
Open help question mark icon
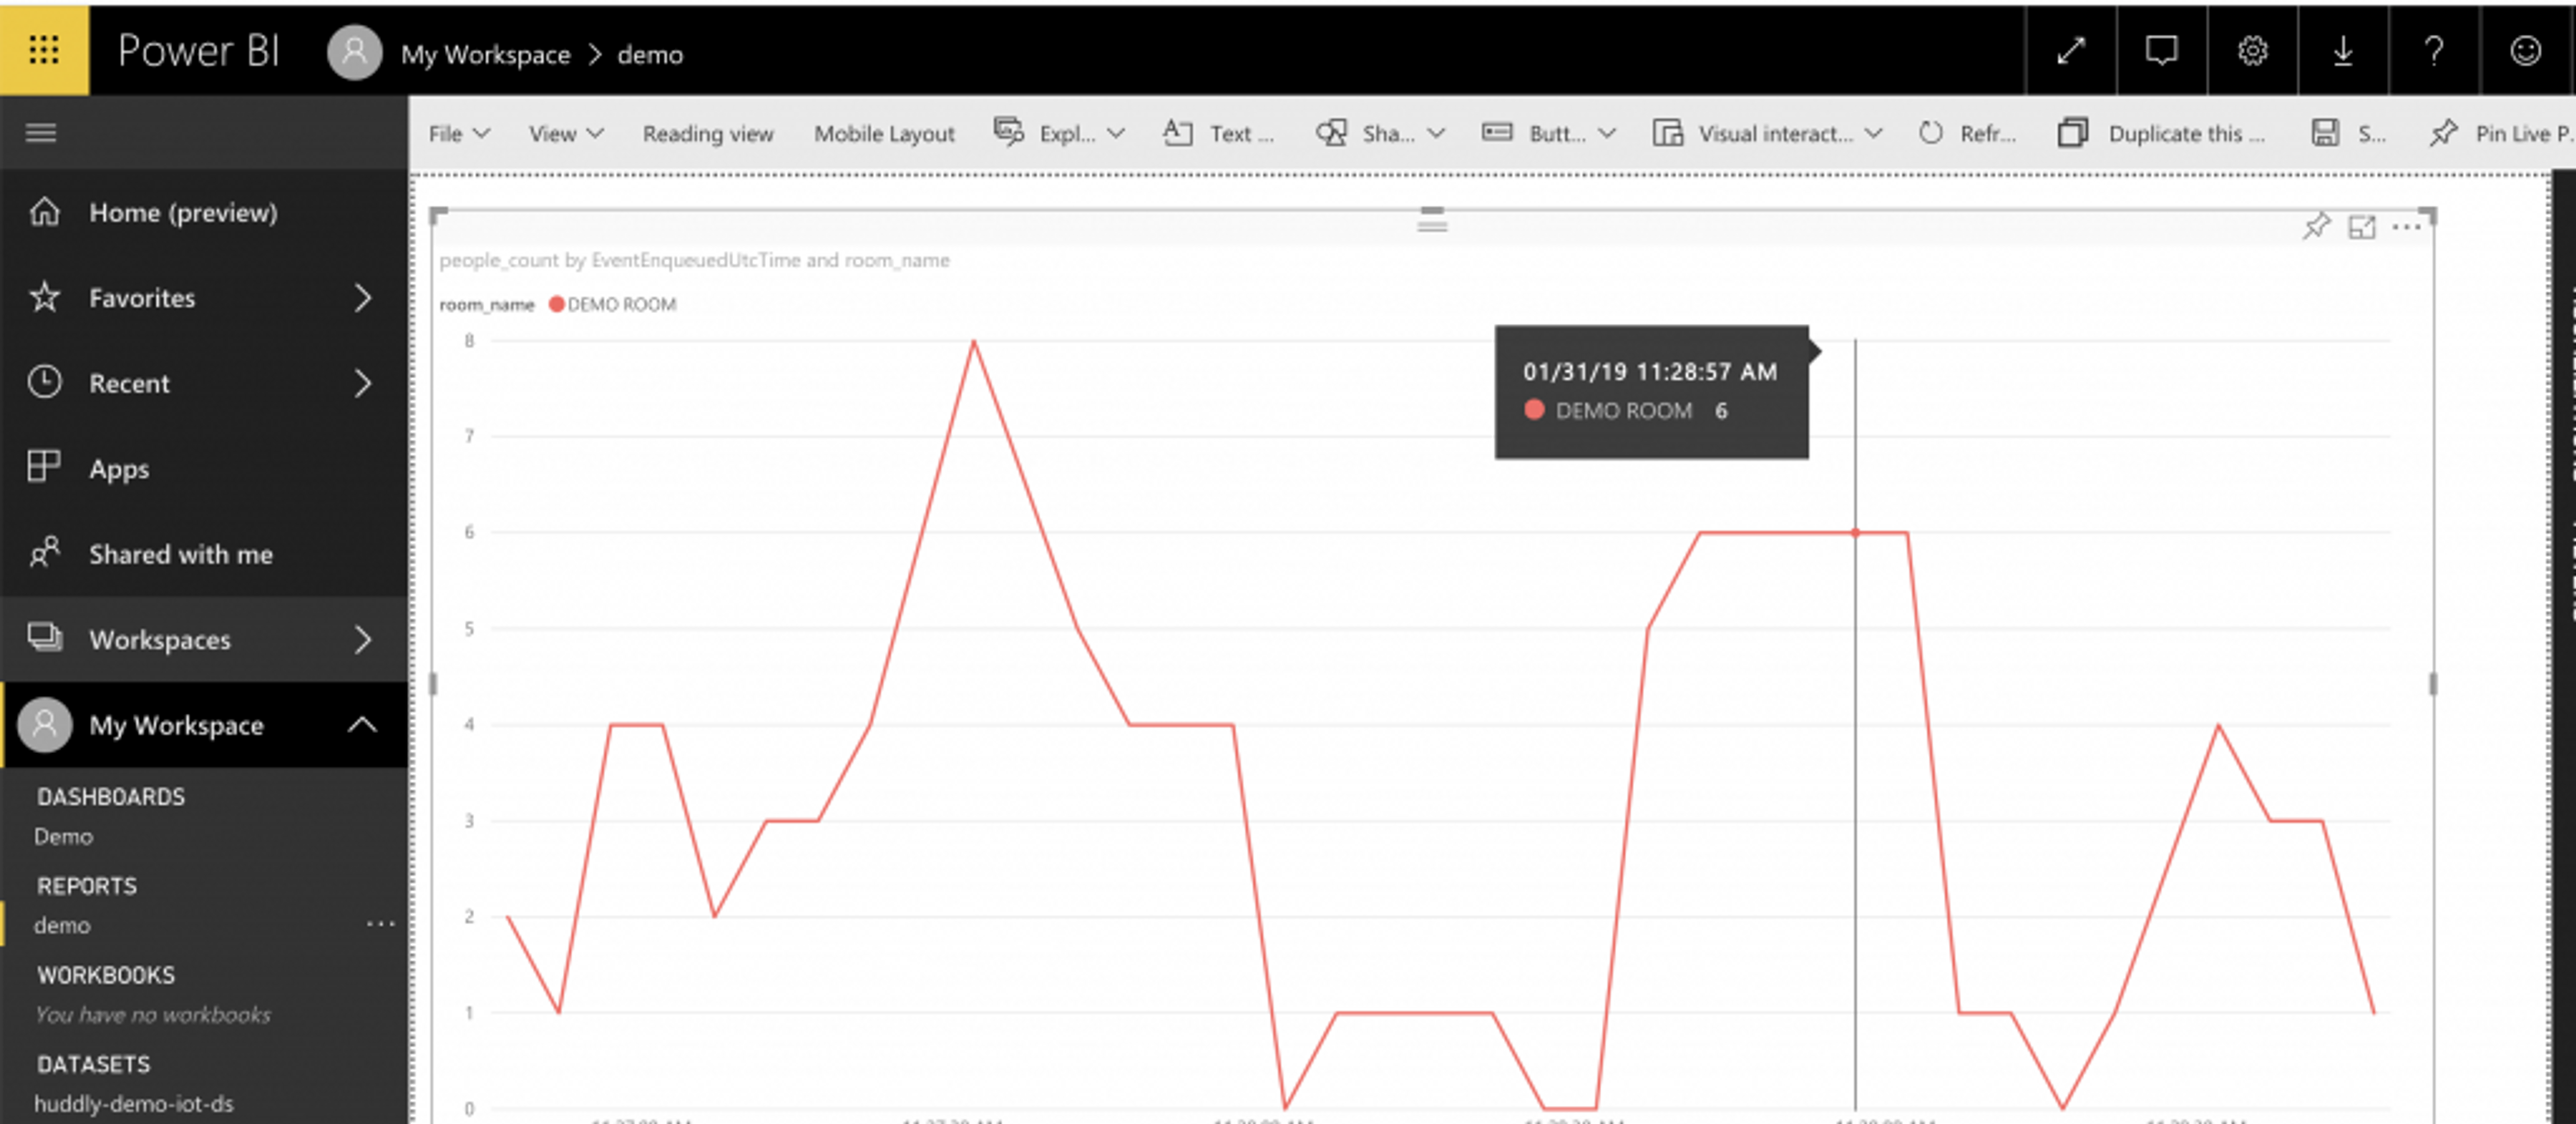pos(2434,50)
